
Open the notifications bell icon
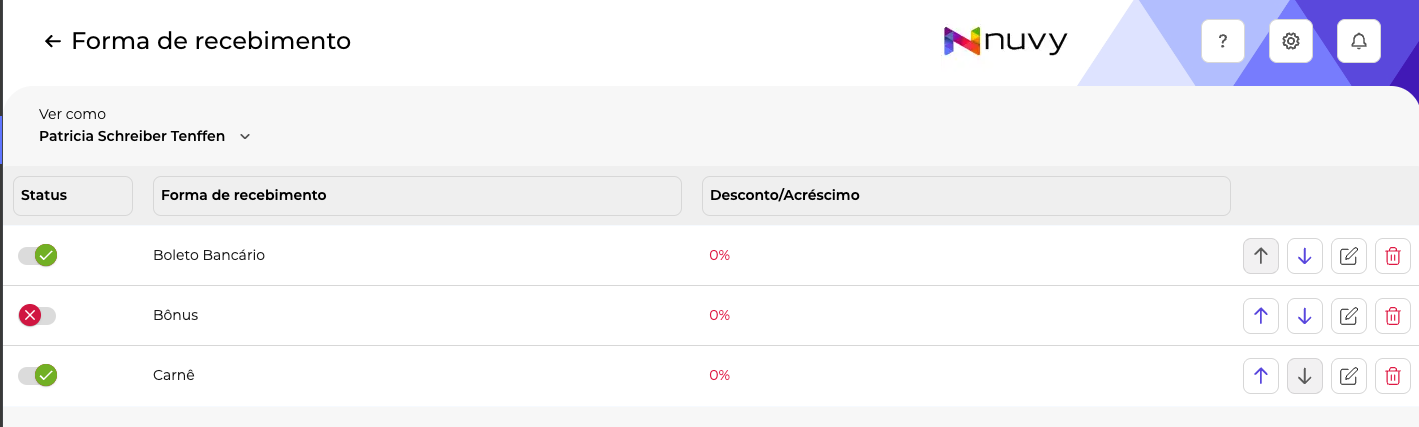(1358, 41)
